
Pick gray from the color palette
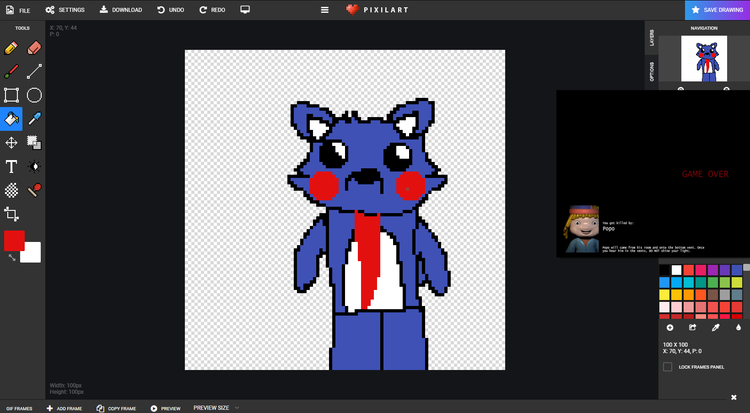point(725,294)
